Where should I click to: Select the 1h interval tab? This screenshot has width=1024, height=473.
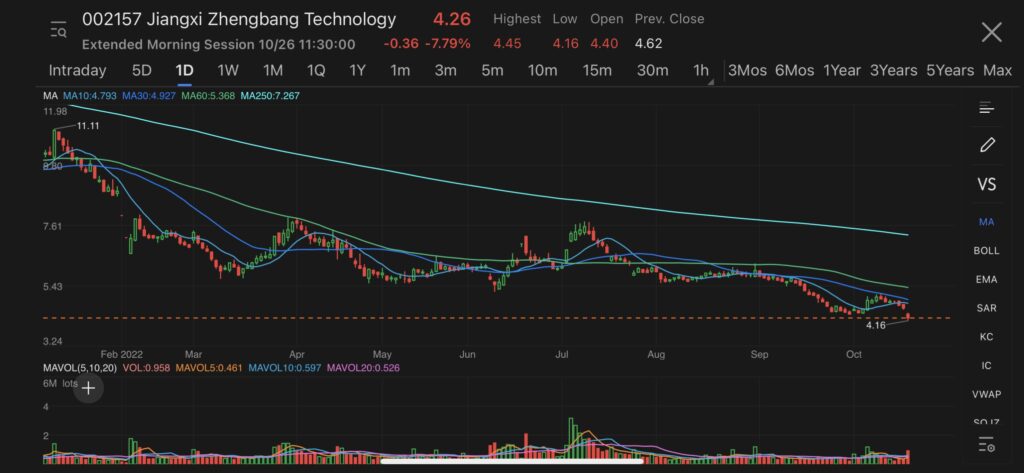point(701,71)
